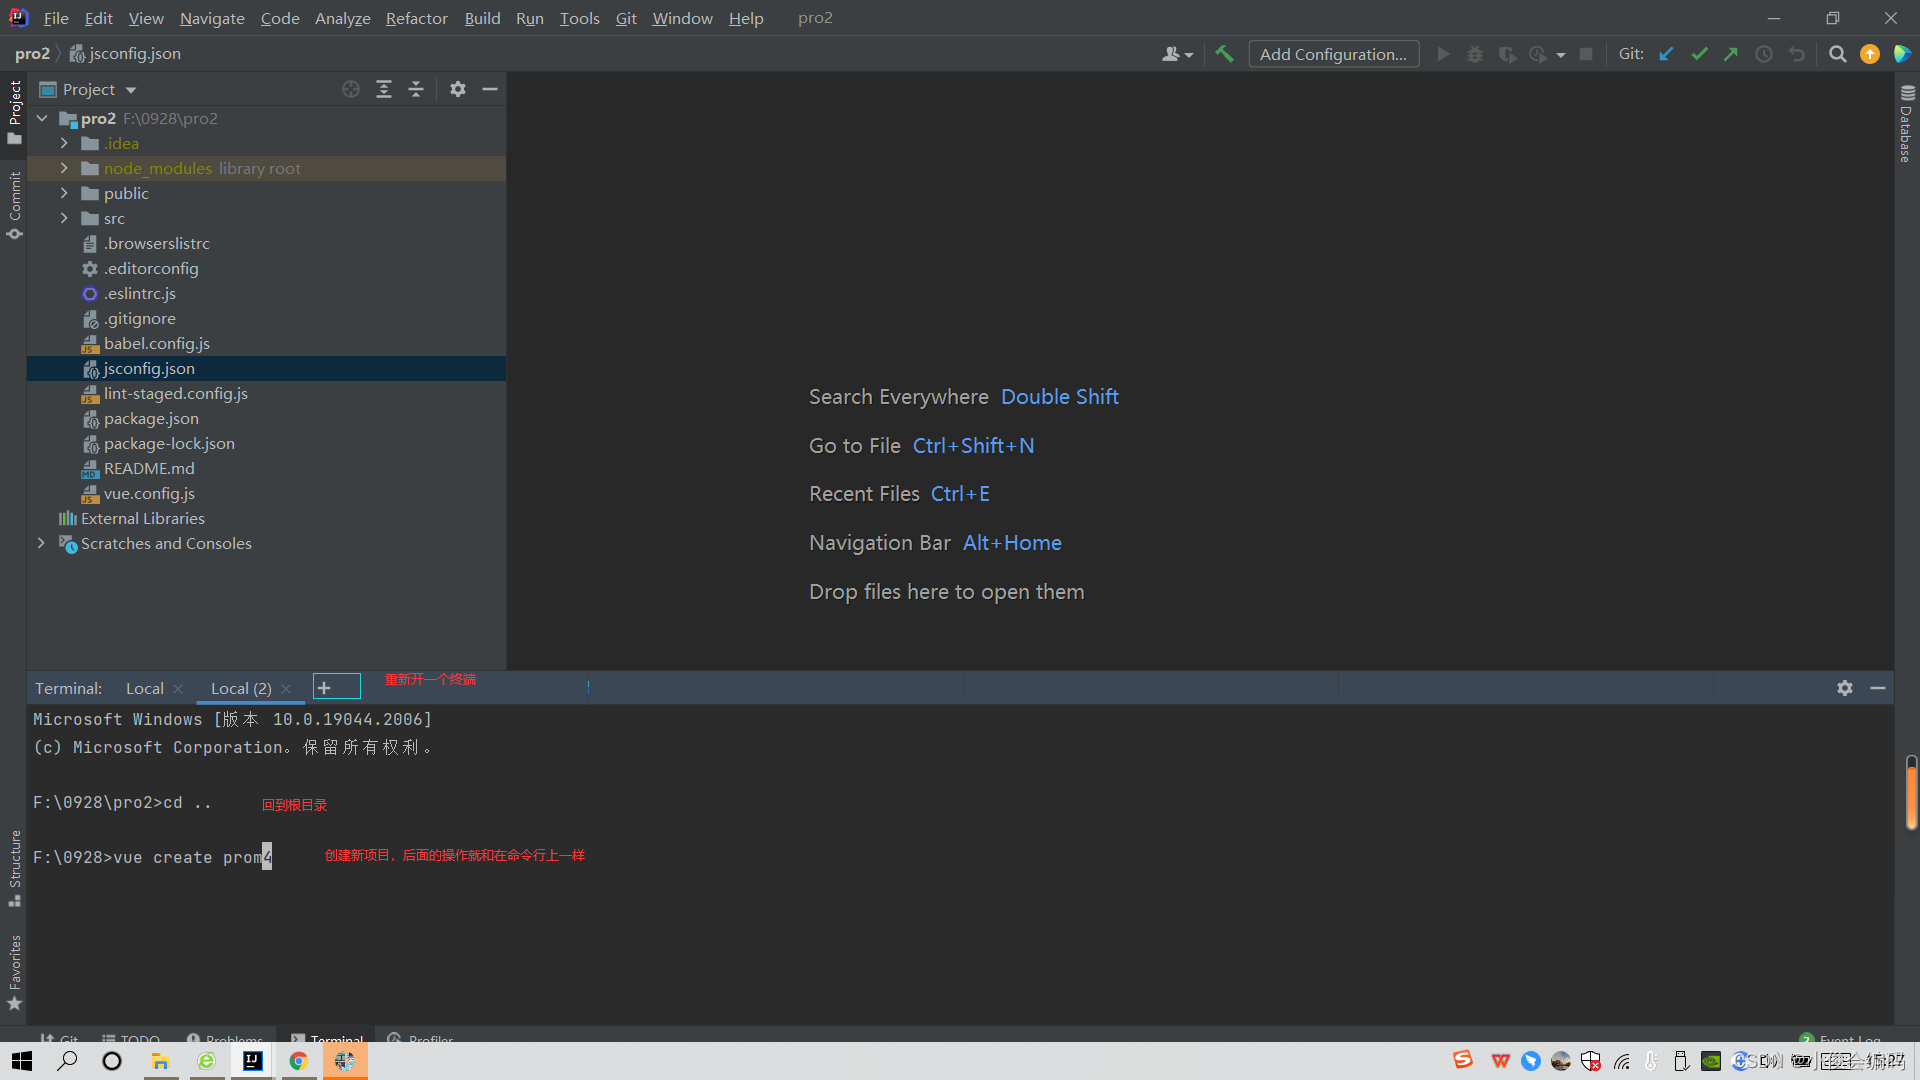Run Update Project via blue Git arrow
The width and height of the screenshot is (1920, 1080).
coord(1665,54)
